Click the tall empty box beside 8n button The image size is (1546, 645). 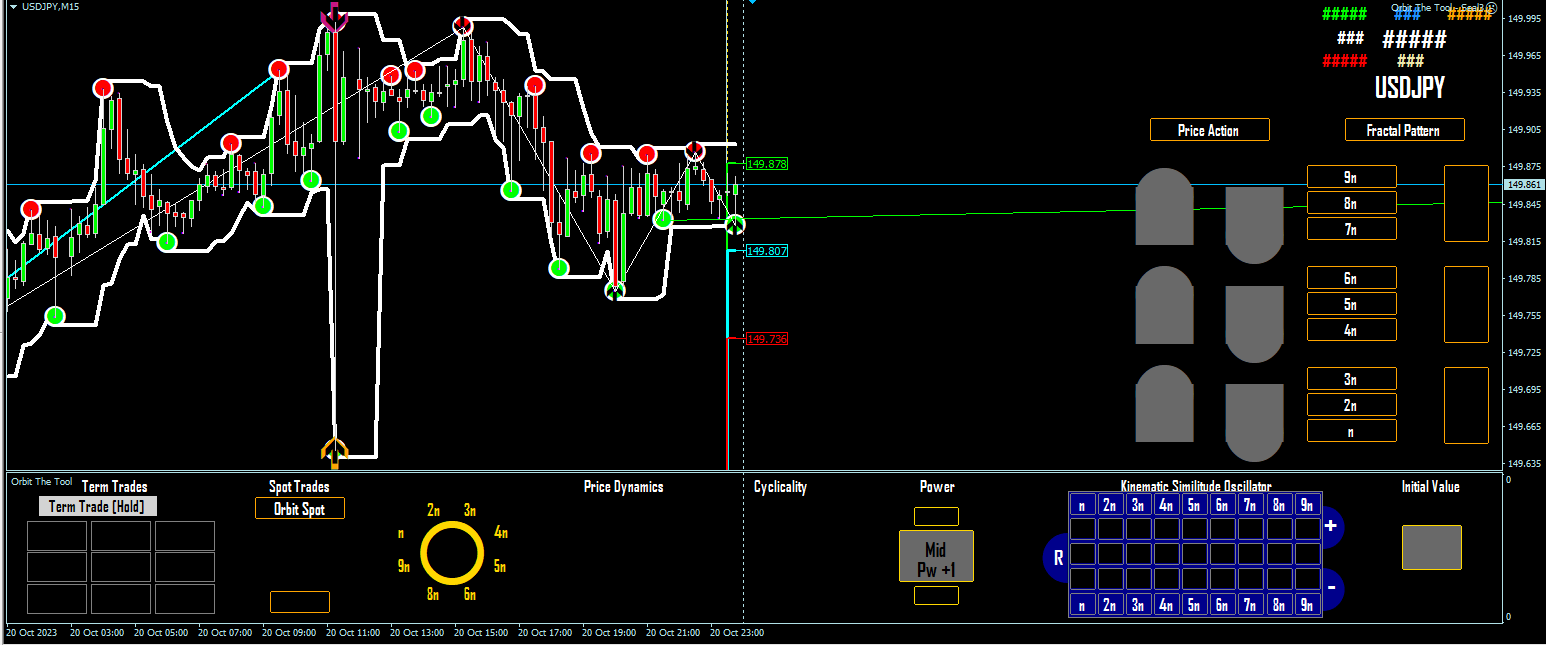click(x=1466, y=203)
